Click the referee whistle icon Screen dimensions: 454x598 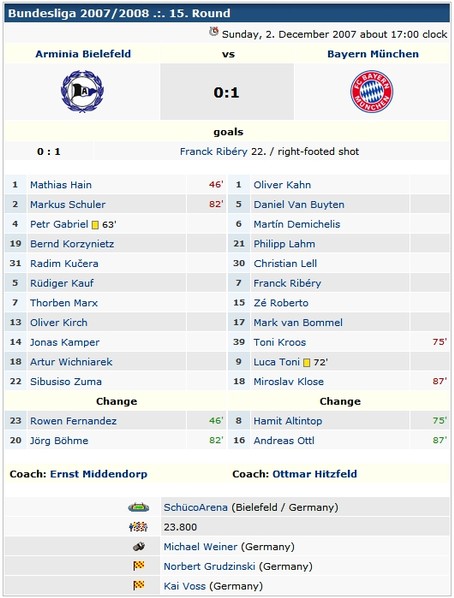(138, 547)
